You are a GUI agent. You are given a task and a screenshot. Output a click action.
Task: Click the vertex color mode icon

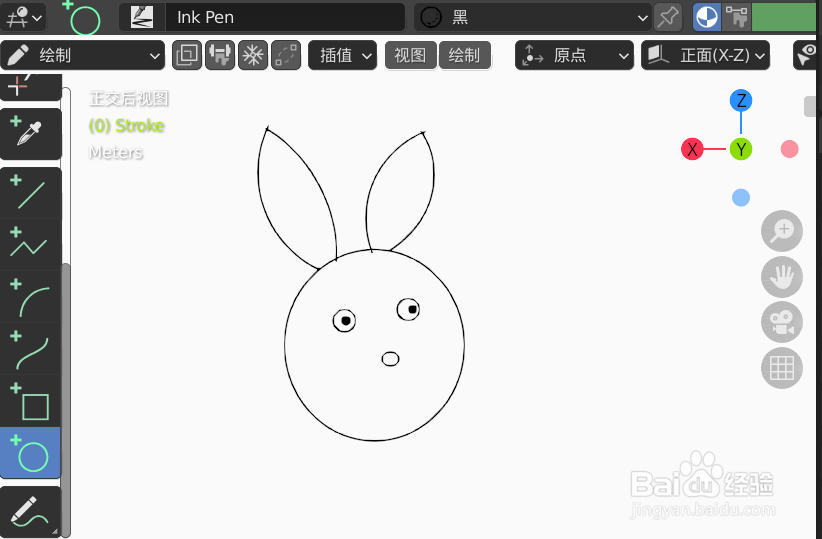click(x=737, y=17)
